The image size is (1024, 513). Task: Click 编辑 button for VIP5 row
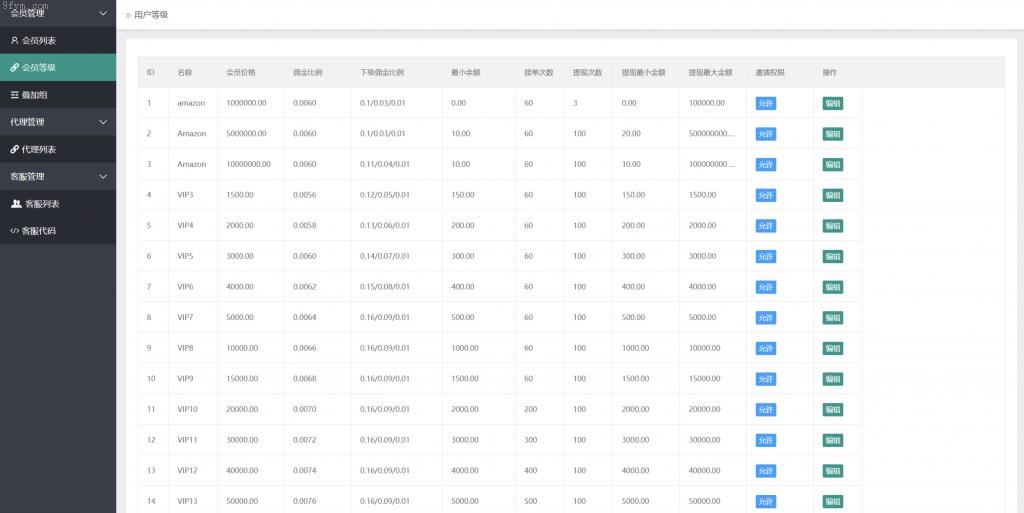(832, 256)
